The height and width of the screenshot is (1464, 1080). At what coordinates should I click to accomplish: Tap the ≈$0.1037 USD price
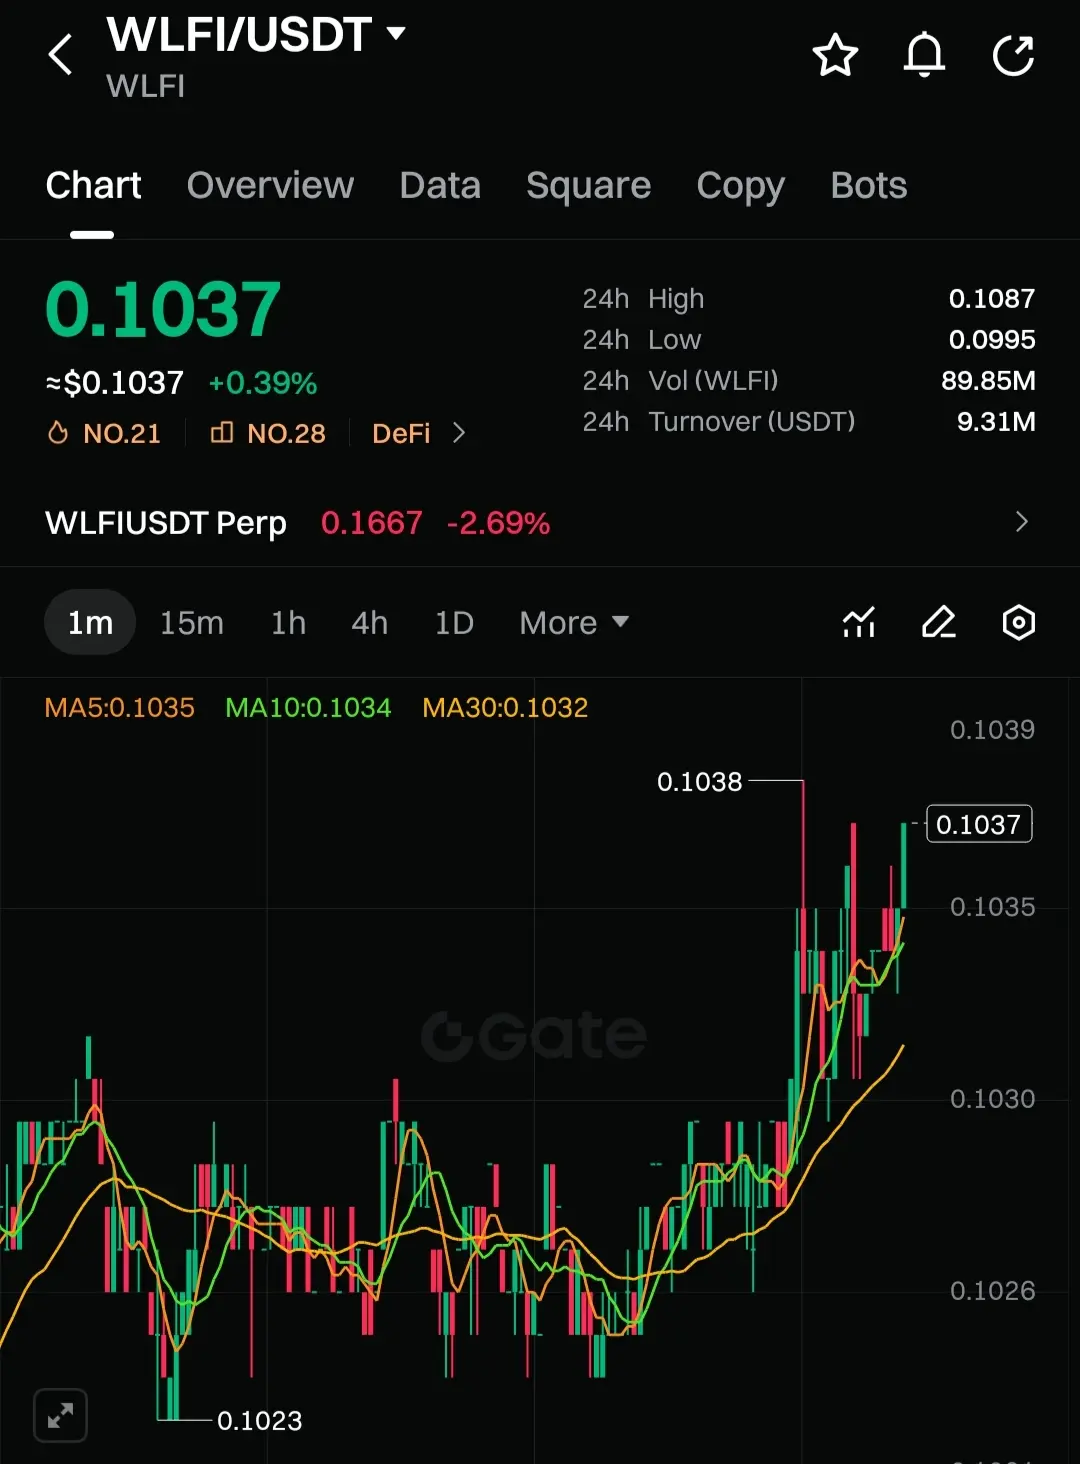click(x=115, y=383)
